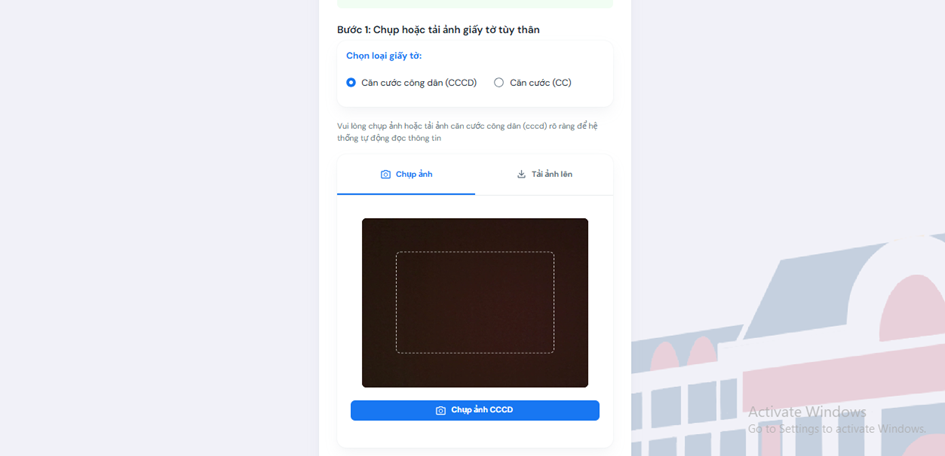The width and height of the screenshot is (945, 456).
Task: Click the download icon beside Tải ảnh lên
Action: [x=521, y=175]
